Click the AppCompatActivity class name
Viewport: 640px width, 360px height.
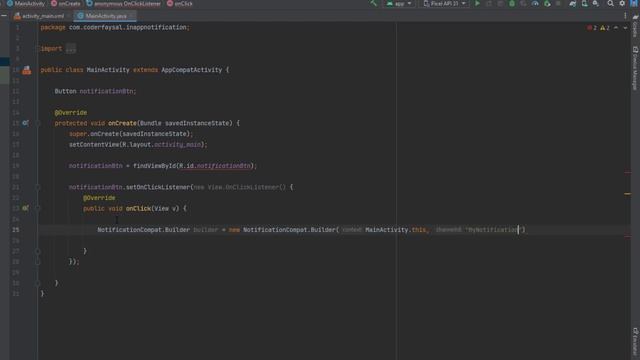click(x=191, y=70)
